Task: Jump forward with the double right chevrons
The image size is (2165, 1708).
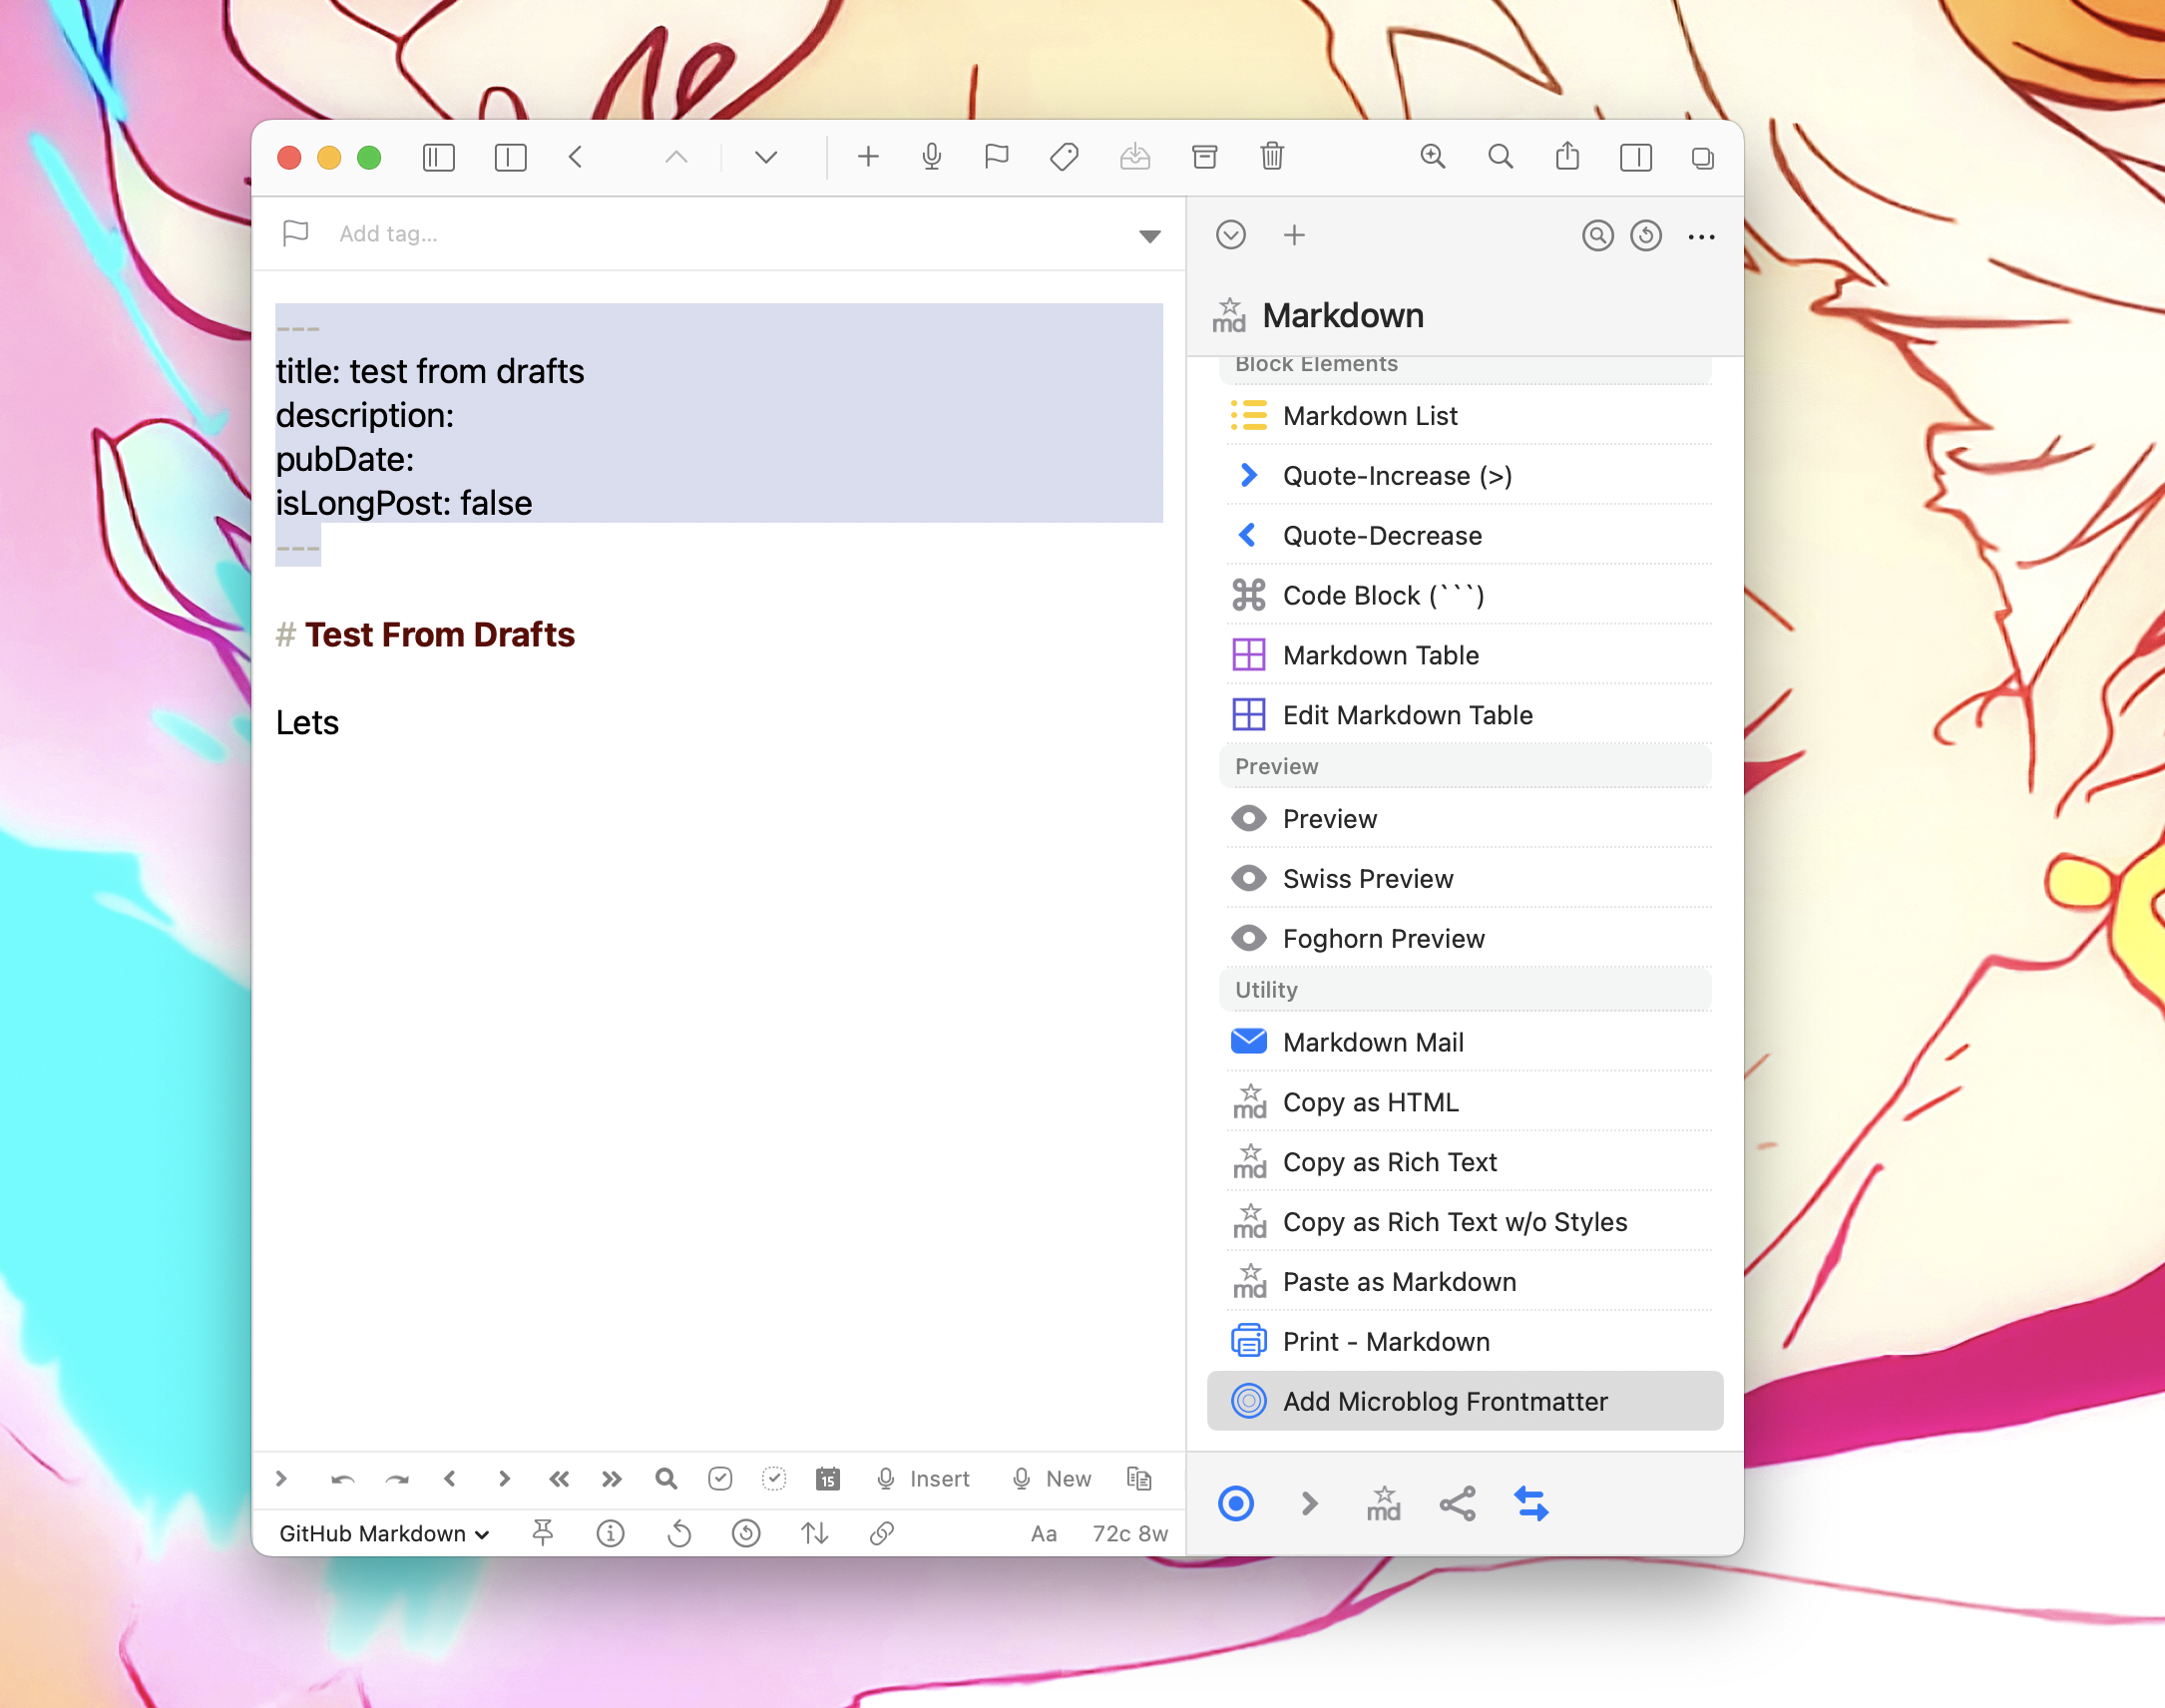Action: (612, 1478)
